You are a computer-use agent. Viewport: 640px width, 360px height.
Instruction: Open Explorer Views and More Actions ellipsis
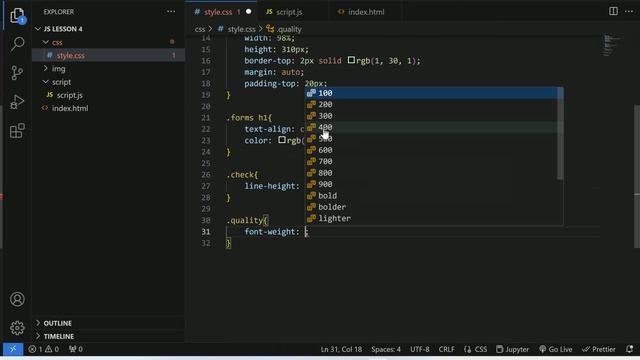click(x=171, y=11)
